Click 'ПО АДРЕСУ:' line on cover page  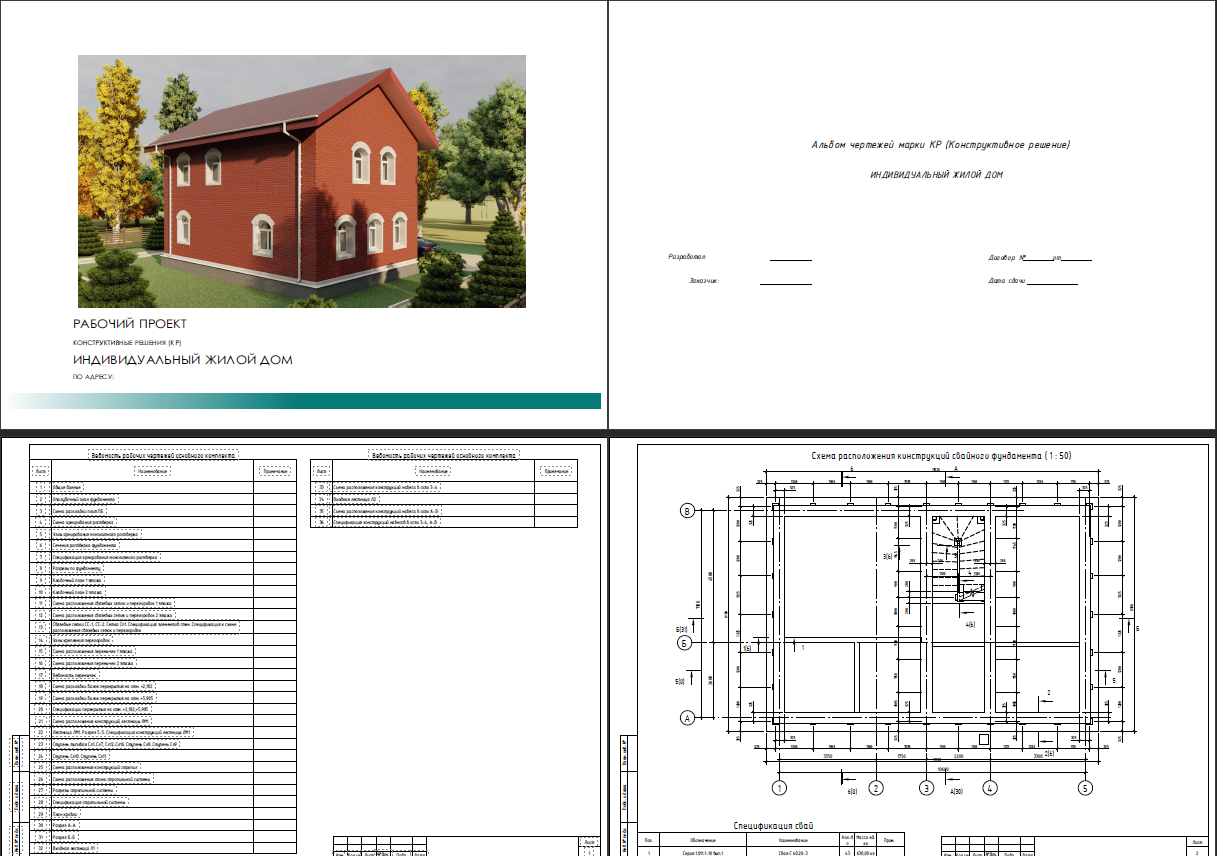coord(94,377)
